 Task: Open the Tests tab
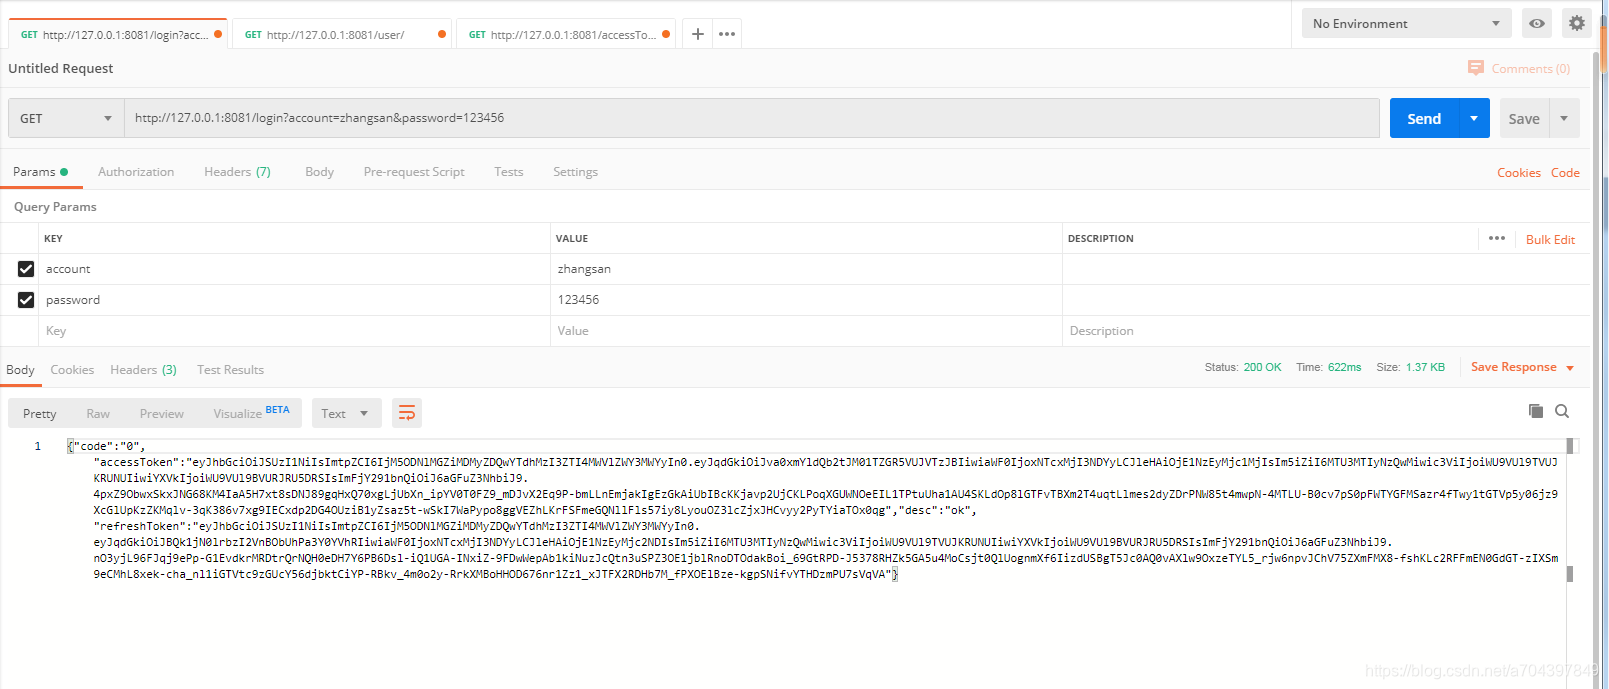[508, 172]
